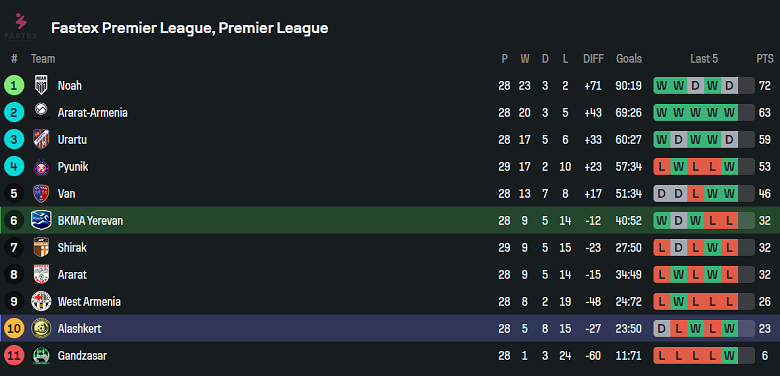Open Pyunik team logo
This screenshot has width=780, height=376.
pos(41,167)
